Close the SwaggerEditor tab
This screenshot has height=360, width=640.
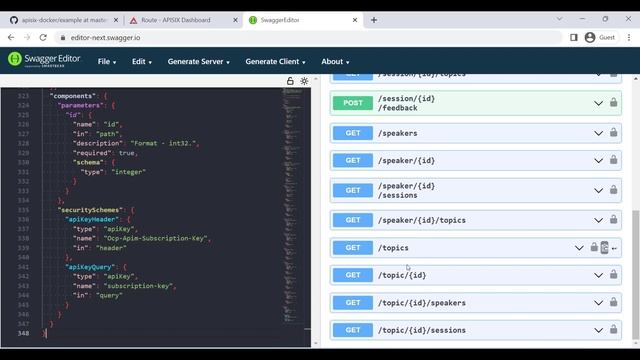355,20
